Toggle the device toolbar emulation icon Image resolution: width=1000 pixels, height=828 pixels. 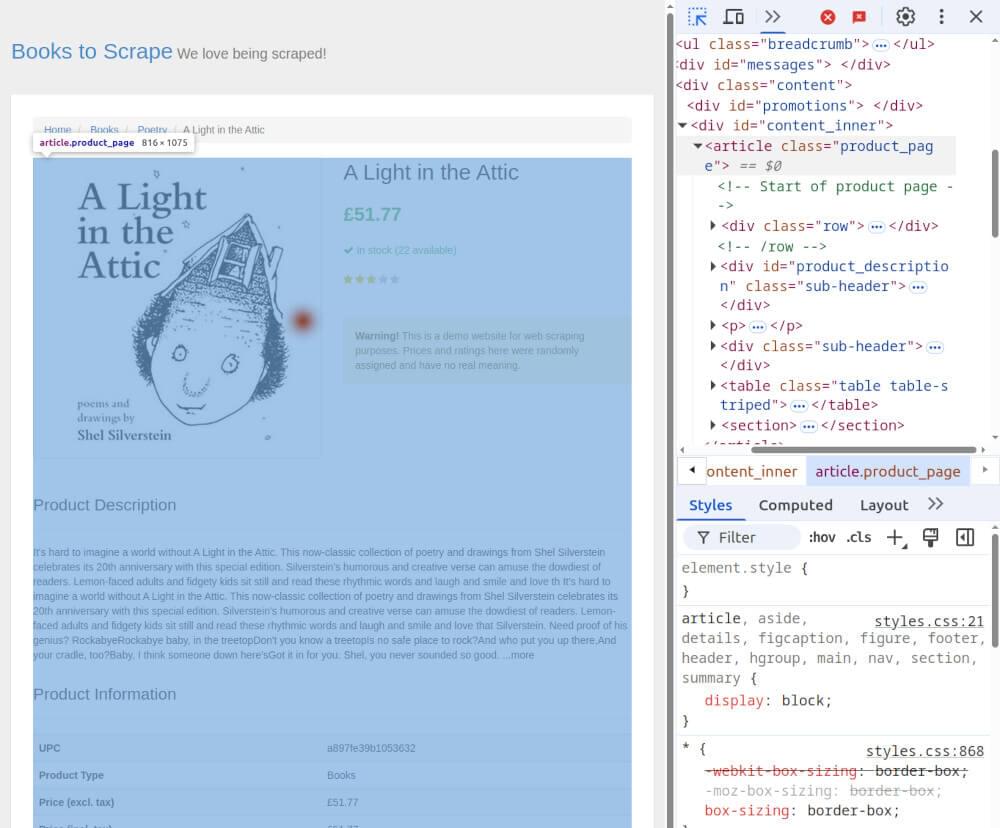(x=733, y=16)
